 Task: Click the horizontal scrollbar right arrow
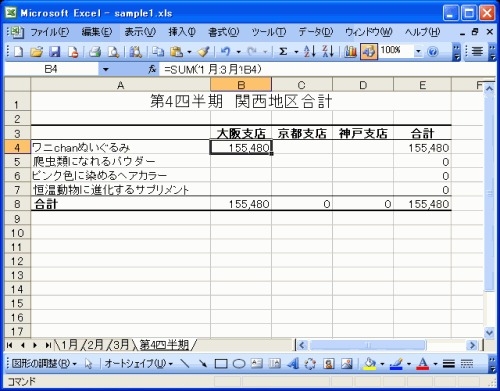click(x=472, y=345)
